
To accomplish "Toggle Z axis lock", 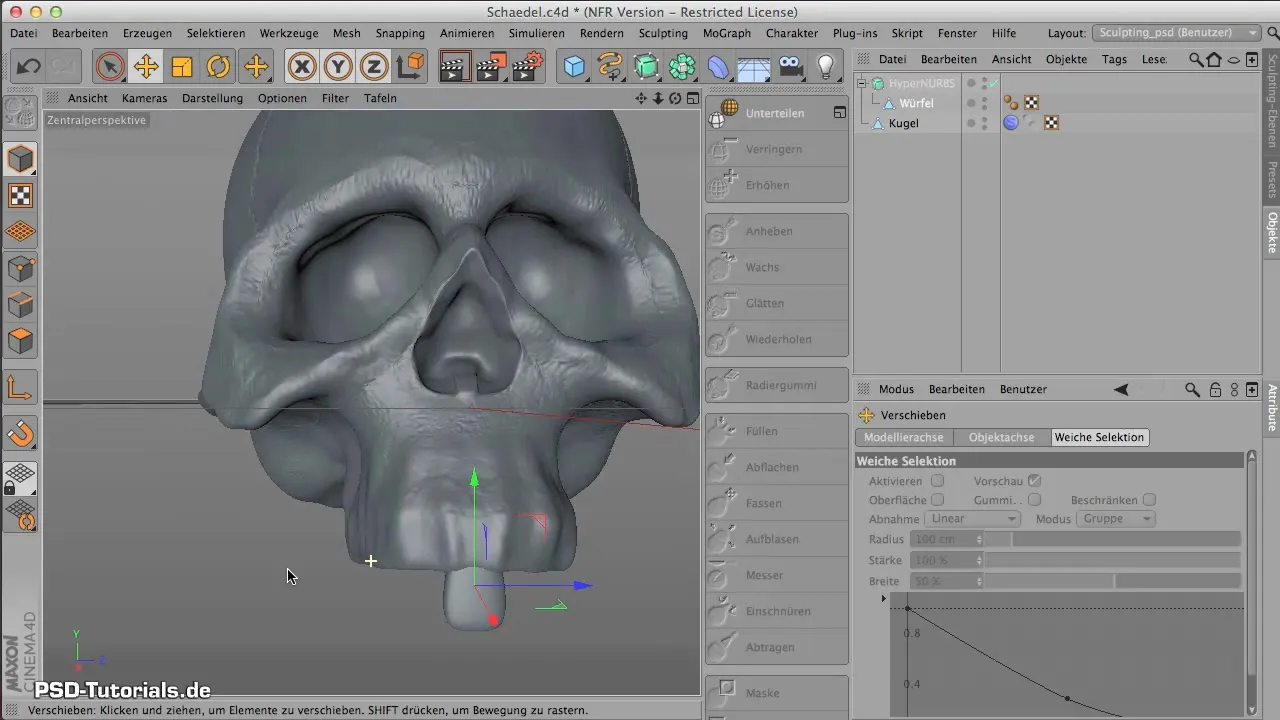I will 374,67.
